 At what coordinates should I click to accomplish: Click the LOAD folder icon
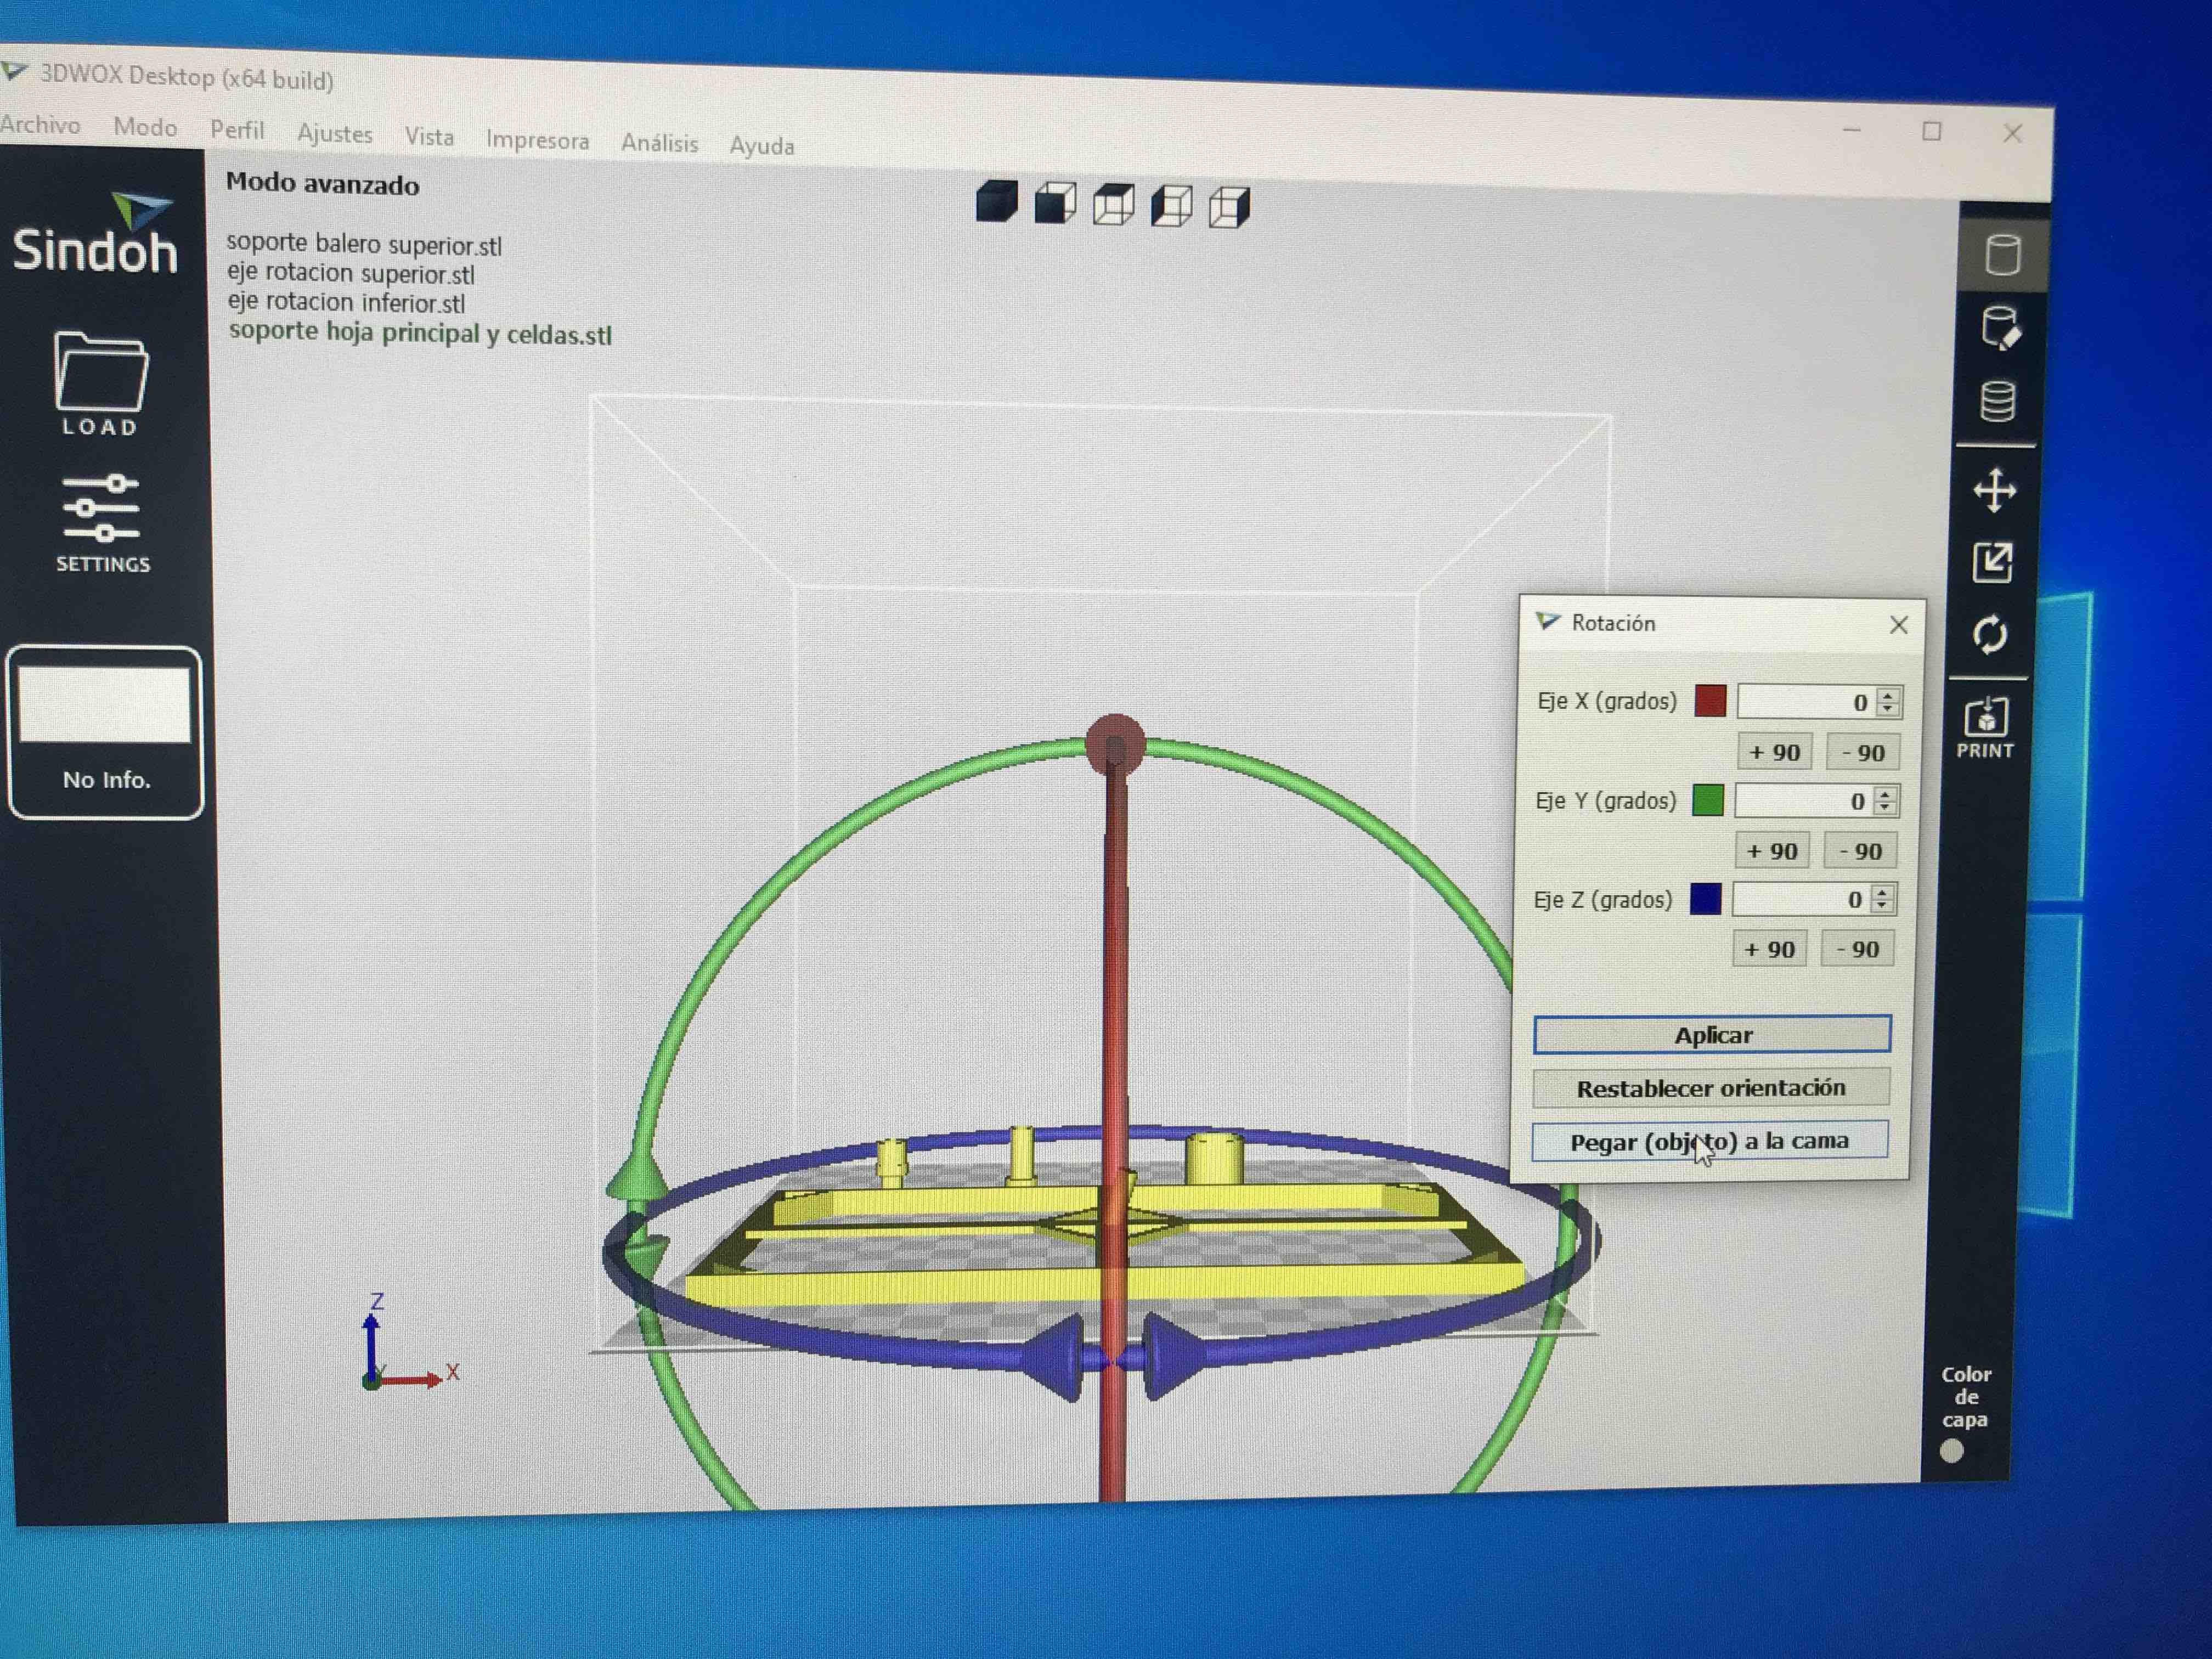pyautogui.click(x=100, y=372)
